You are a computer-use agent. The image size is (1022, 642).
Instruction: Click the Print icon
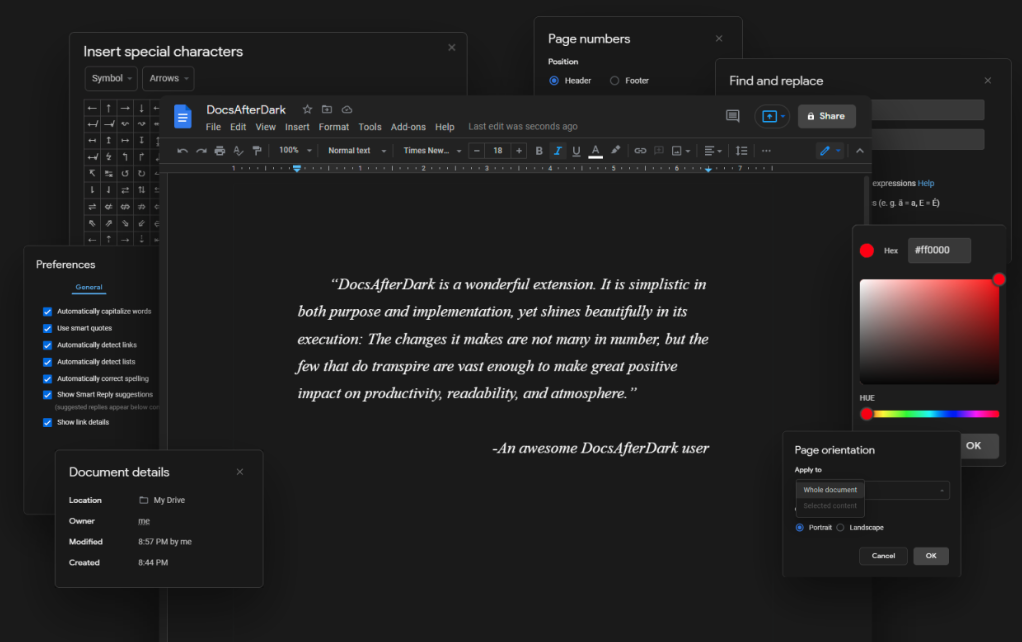pyautogui.click(x=220, y=151)
